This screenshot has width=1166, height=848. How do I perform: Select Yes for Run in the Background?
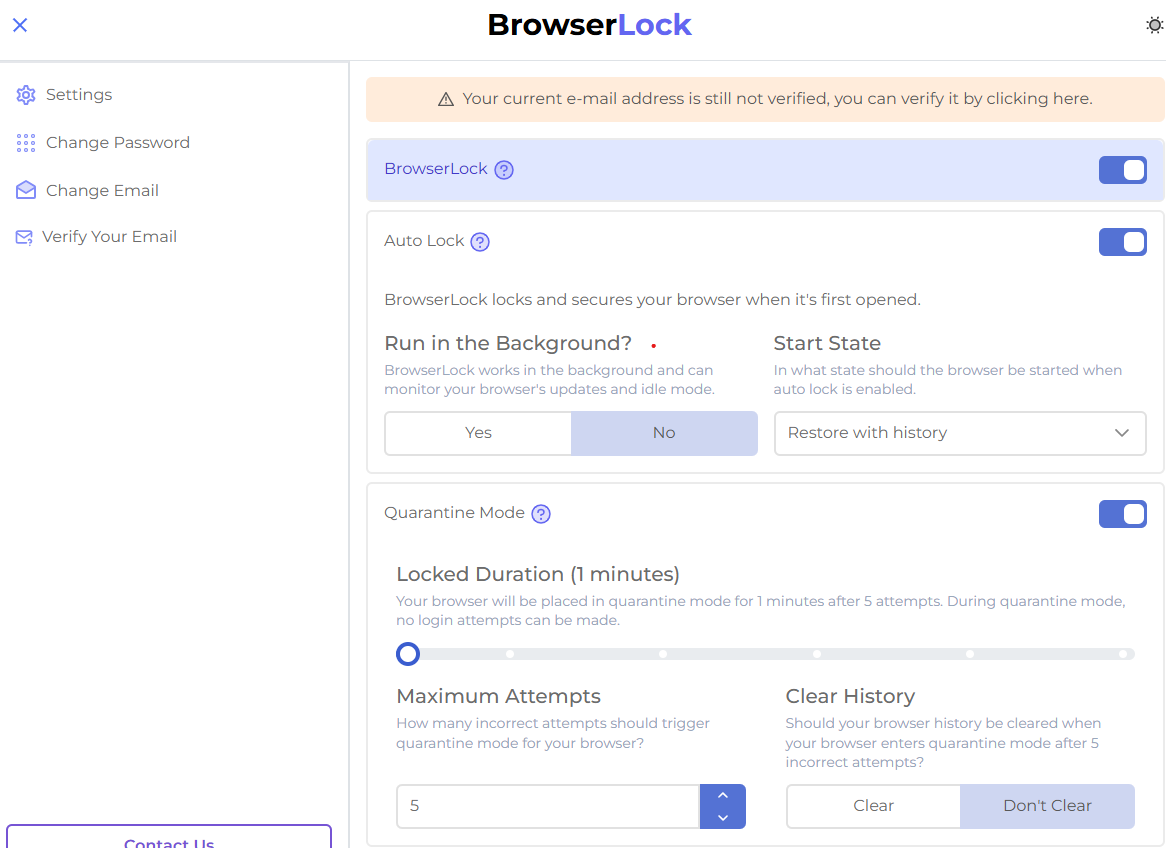pos(478,433)
